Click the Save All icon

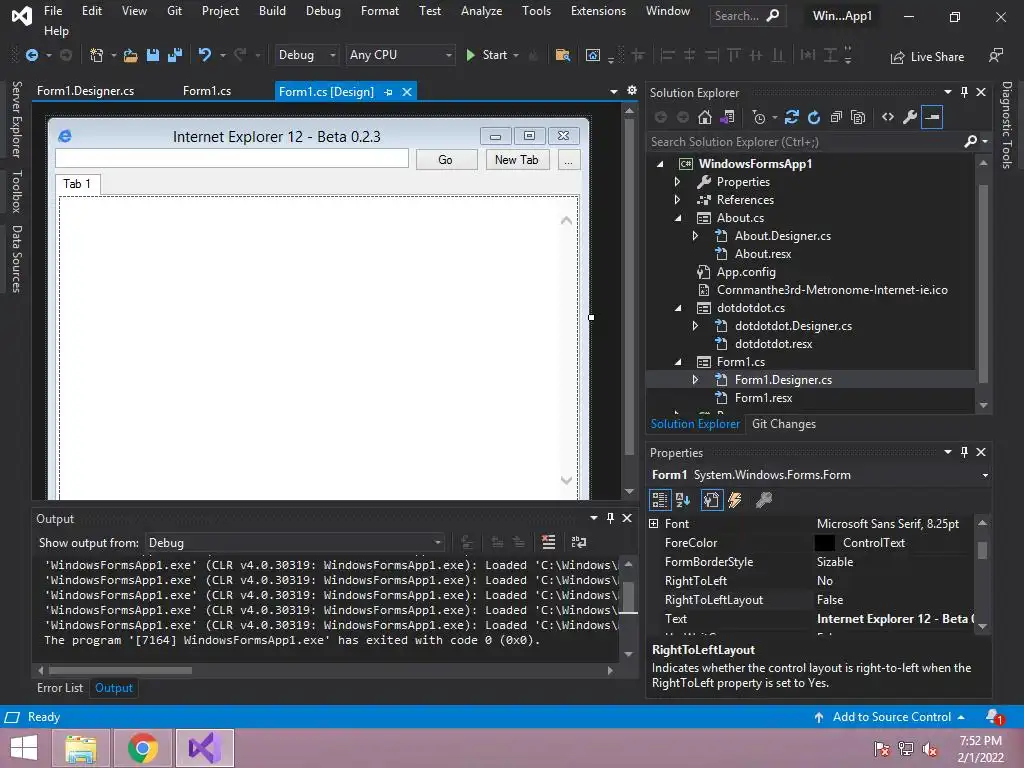175,56
